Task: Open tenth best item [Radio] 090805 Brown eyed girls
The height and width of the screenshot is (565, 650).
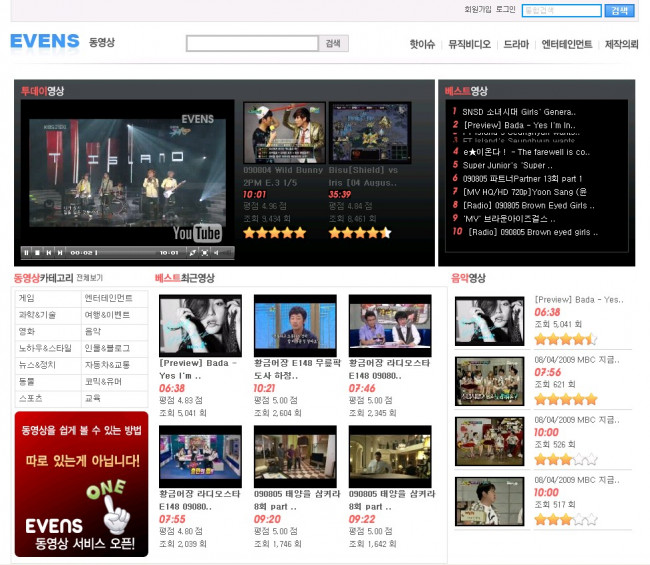Action: [x=533, y=232]
